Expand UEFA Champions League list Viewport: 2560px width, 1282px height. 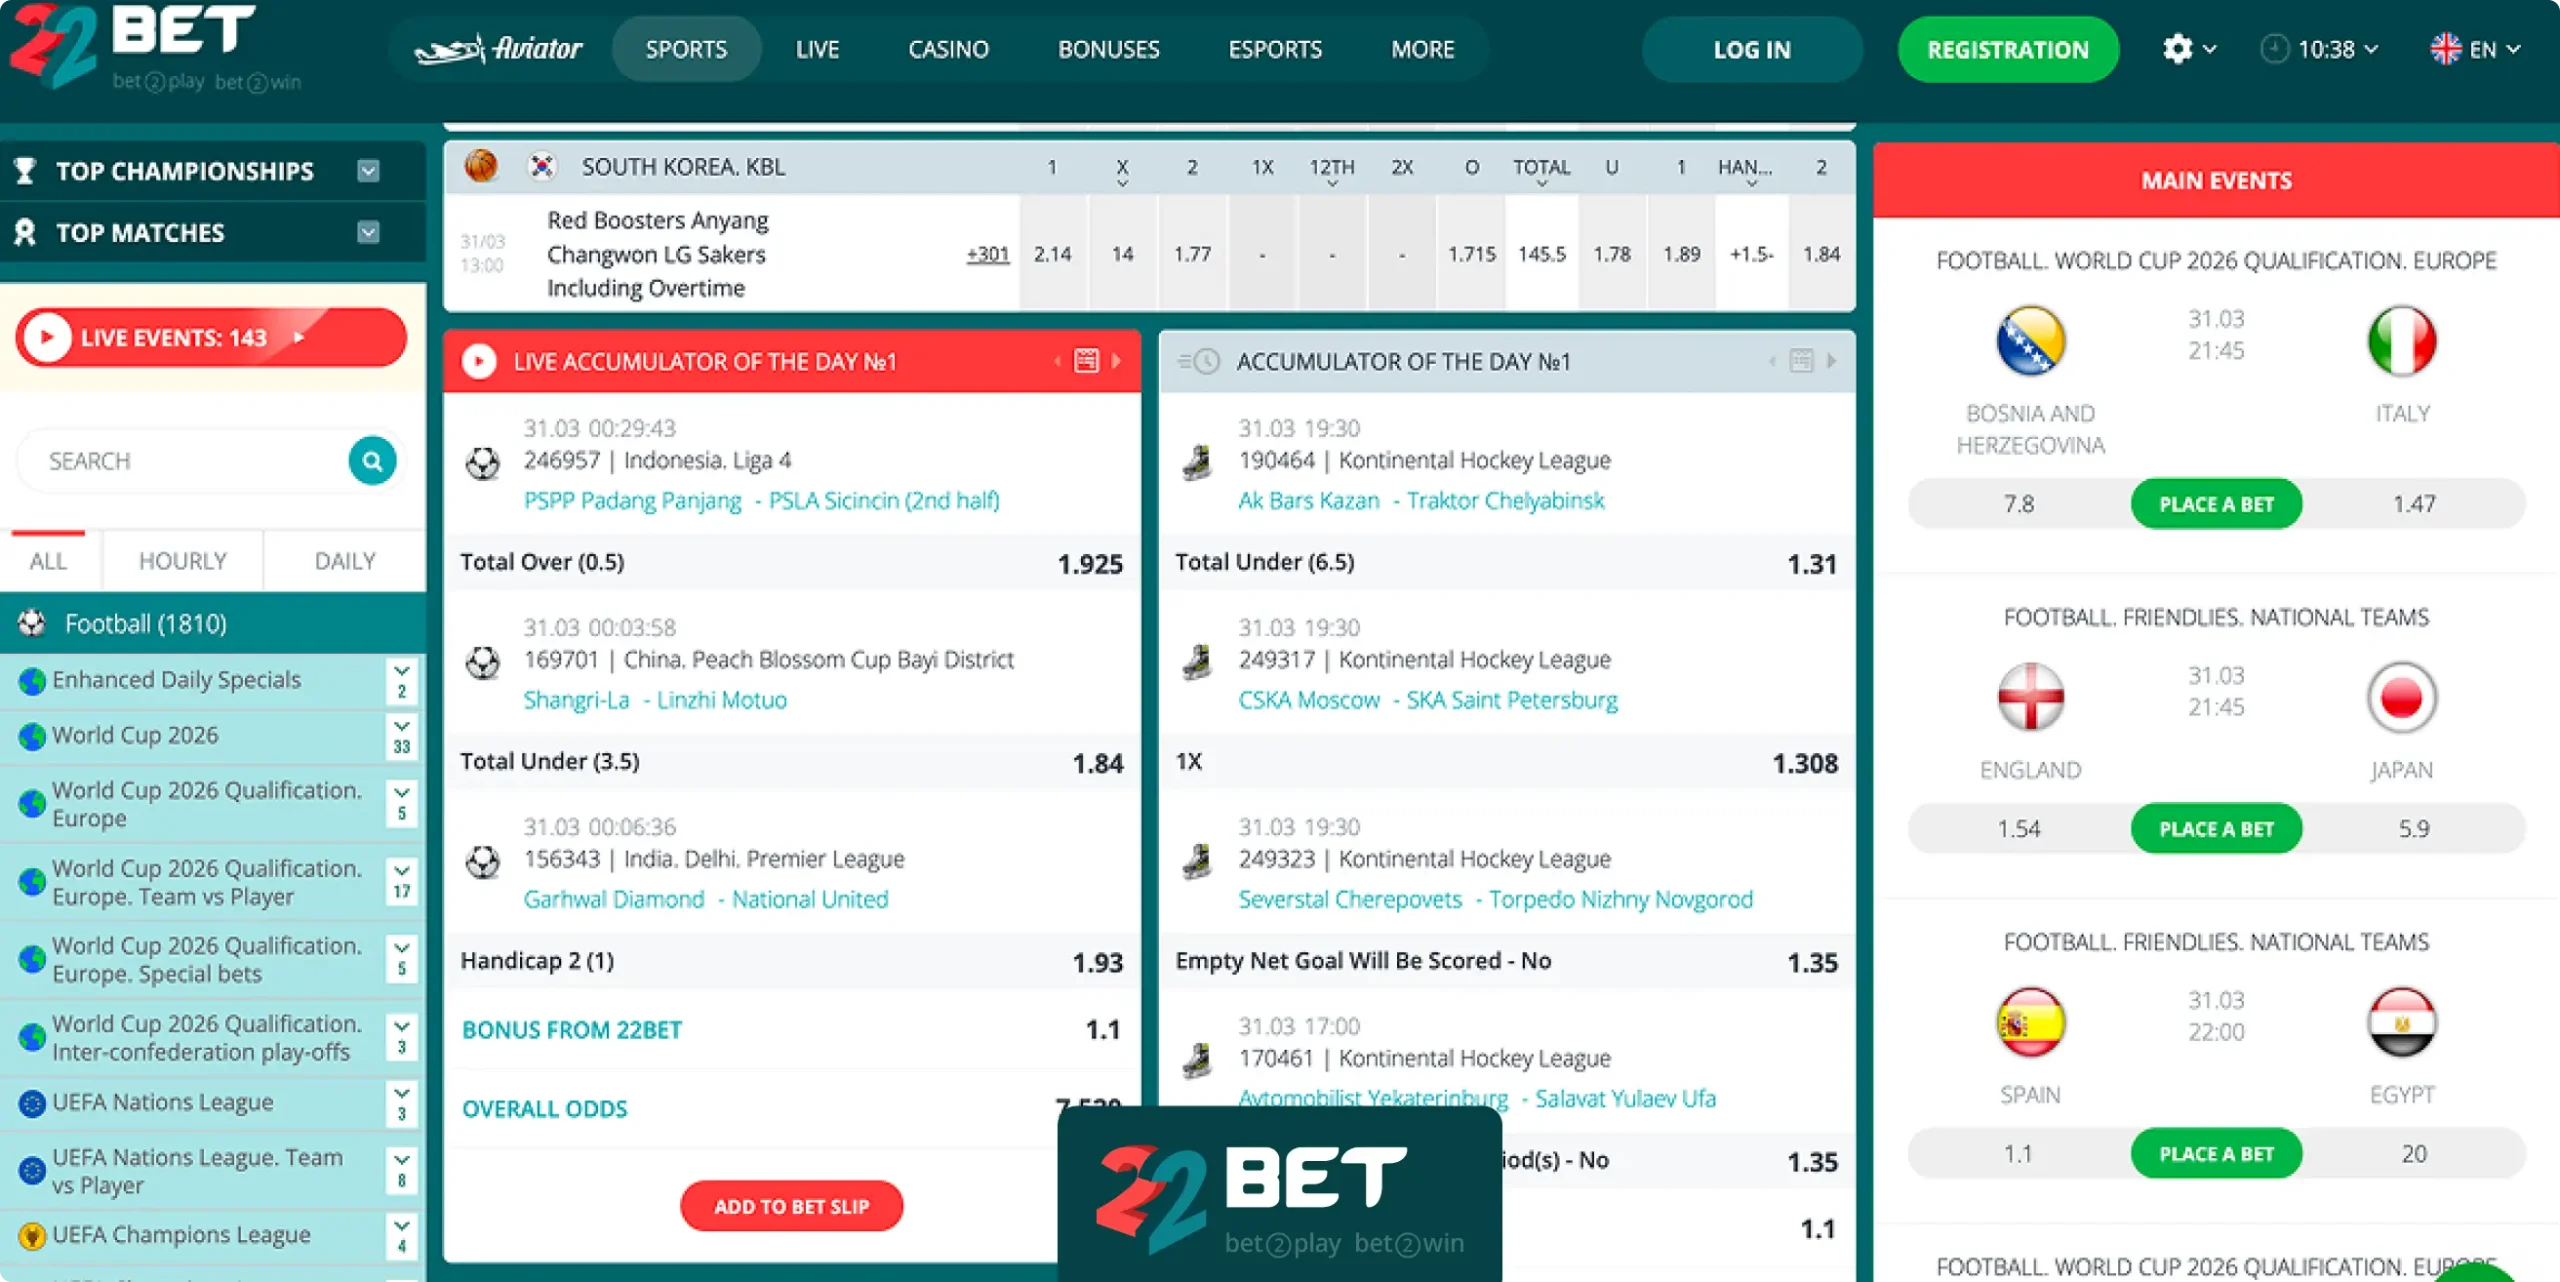401,1236
